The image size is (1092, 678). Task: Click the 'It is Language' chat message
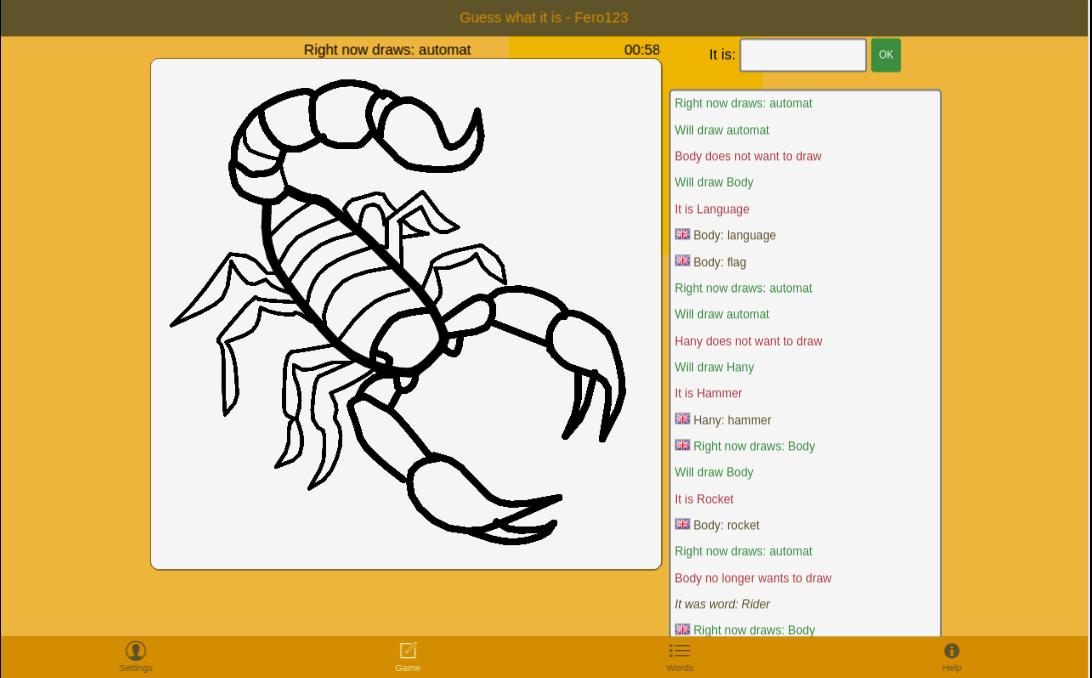pyautogui.click(x=712, y=209)
